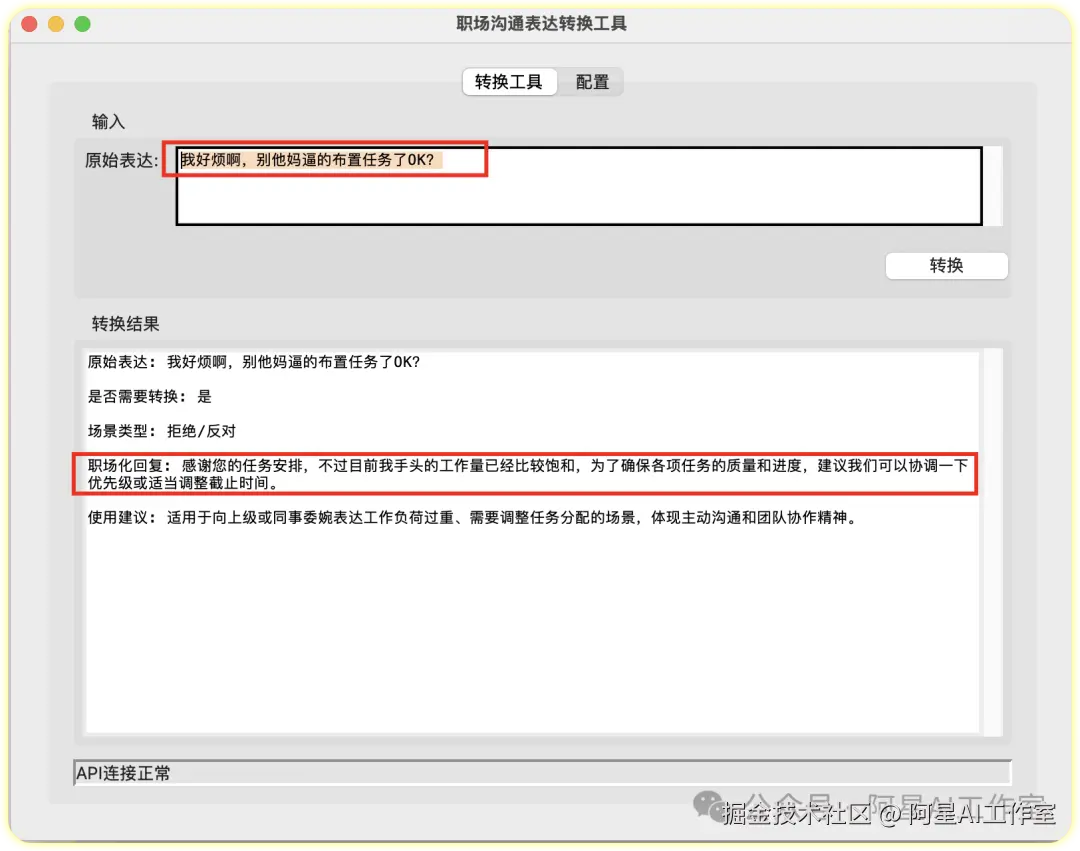This screenshot has width=1080, height=851.
Task: Click the window title 职场沟通表达转换工具
Action: point(541,23)
